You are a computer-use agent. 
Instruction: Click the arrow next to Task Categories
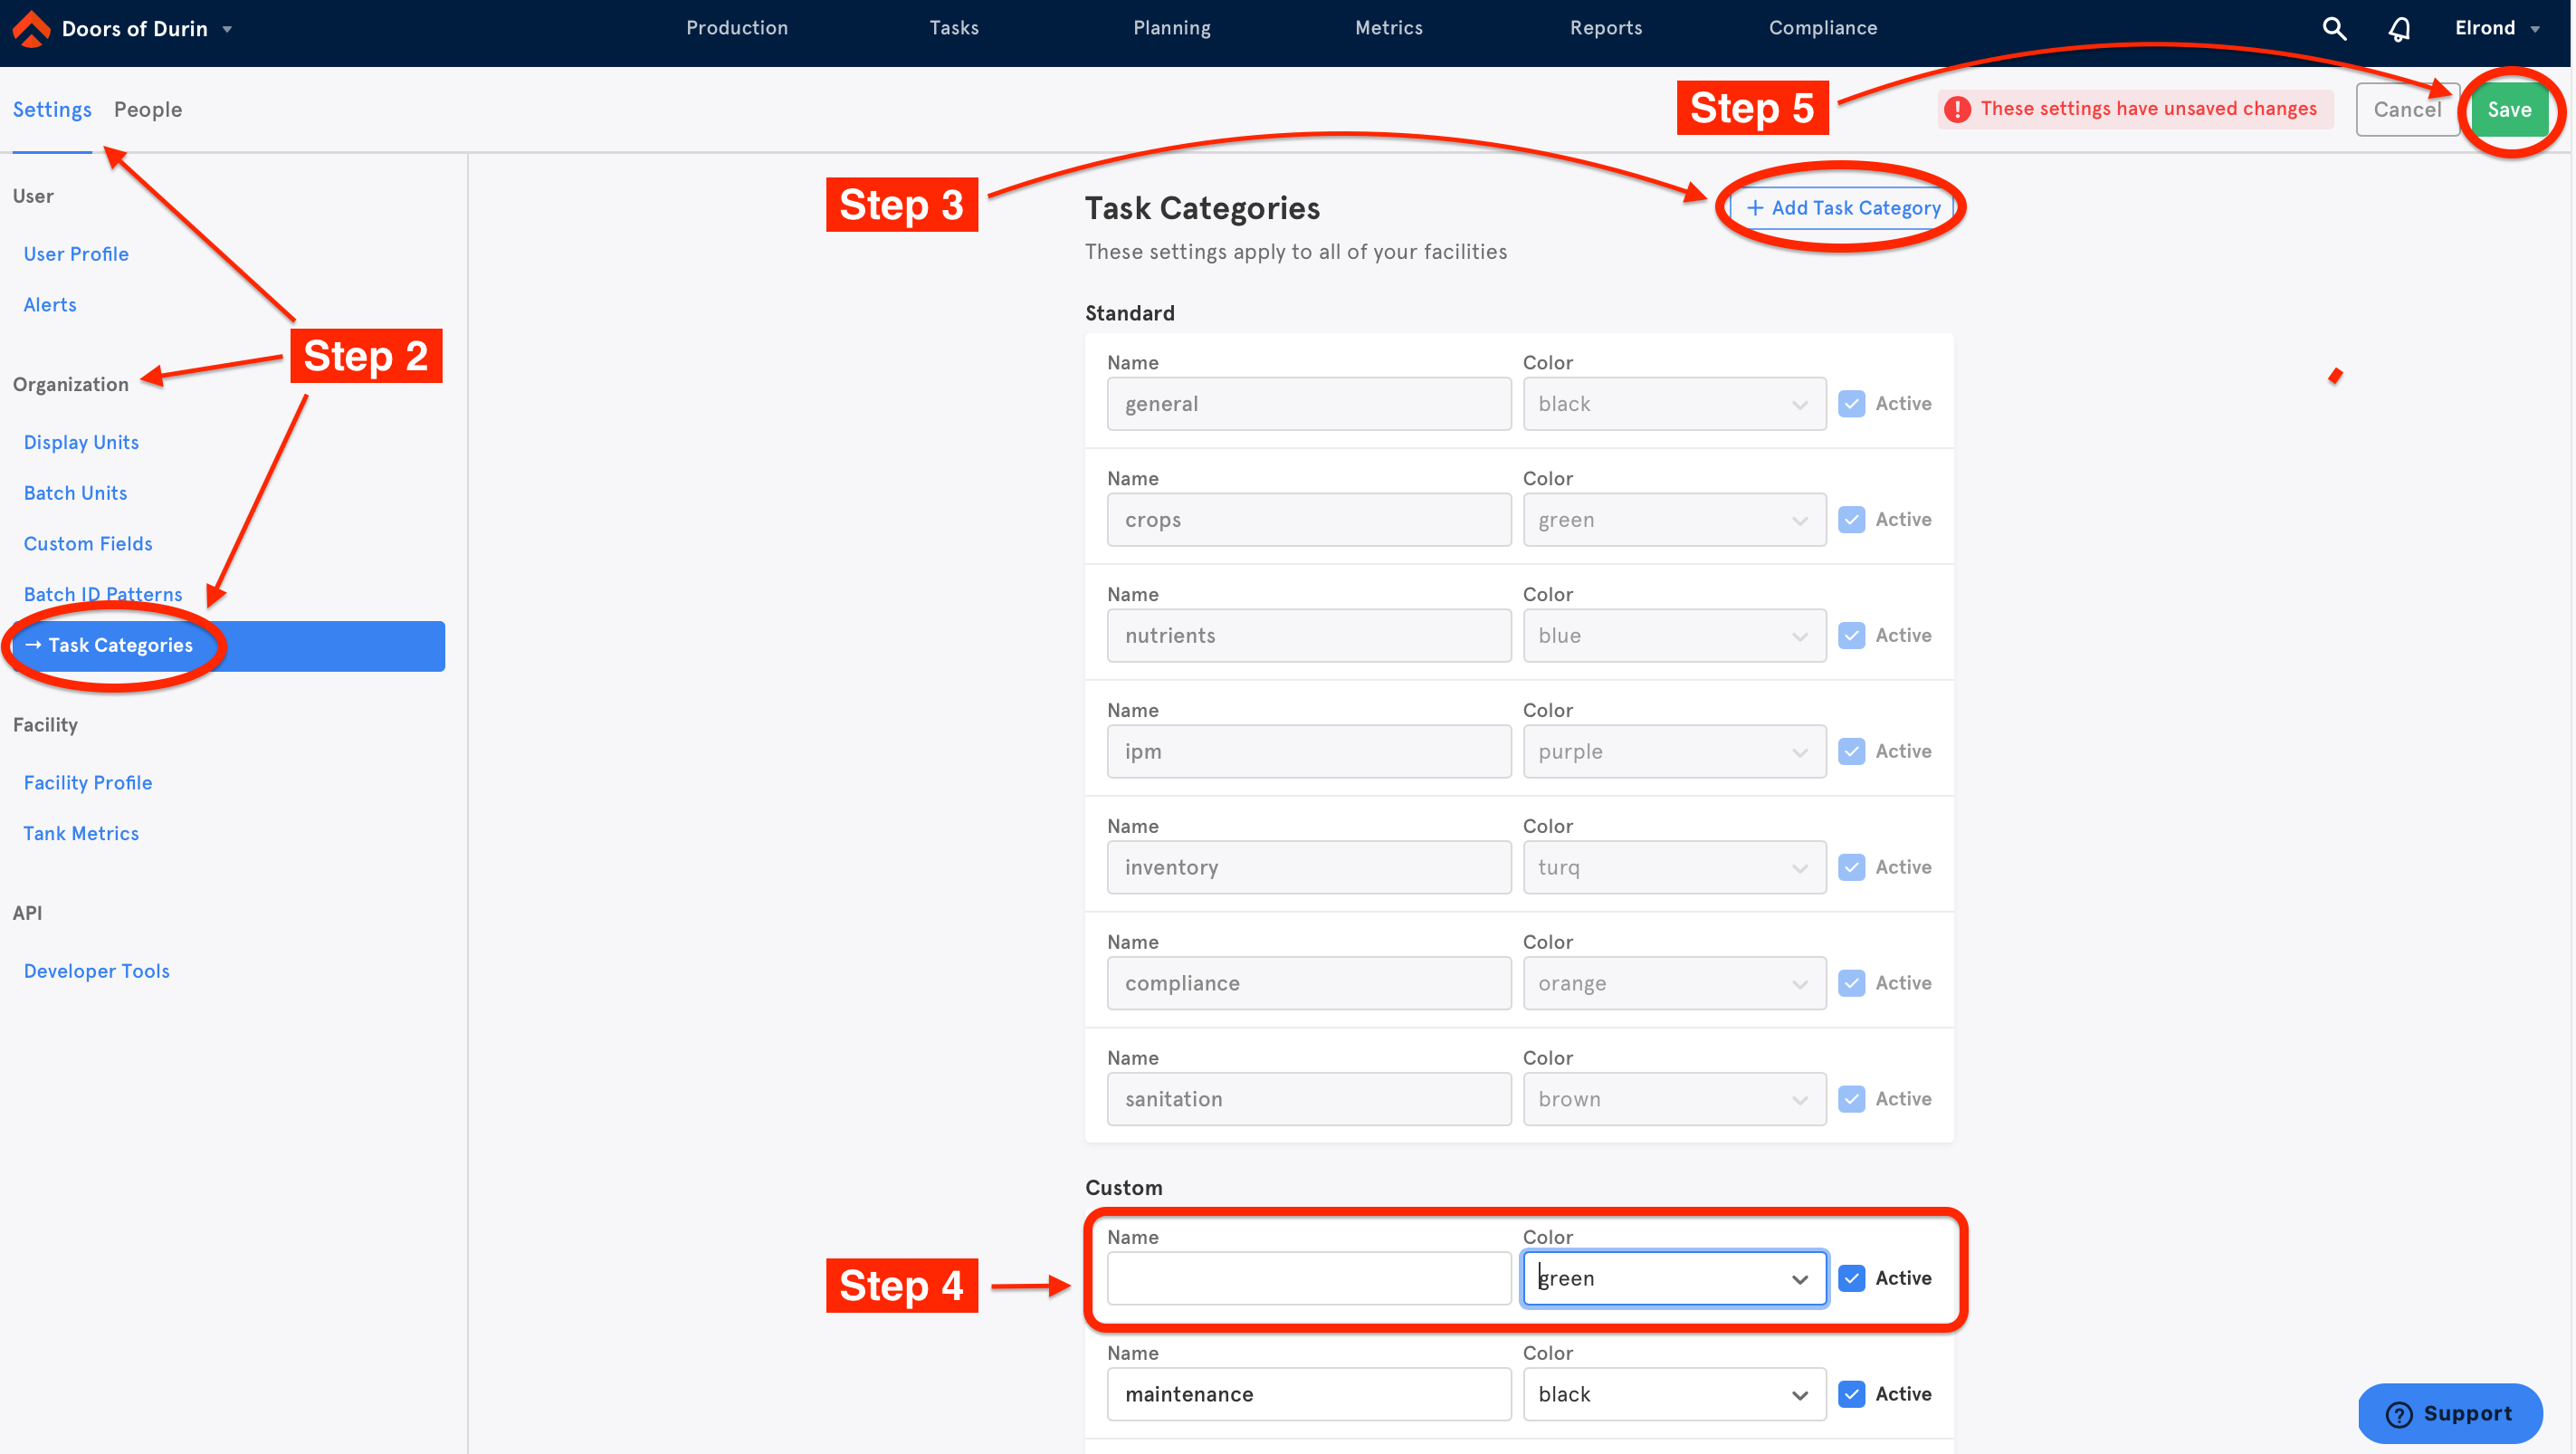[32, 644]
